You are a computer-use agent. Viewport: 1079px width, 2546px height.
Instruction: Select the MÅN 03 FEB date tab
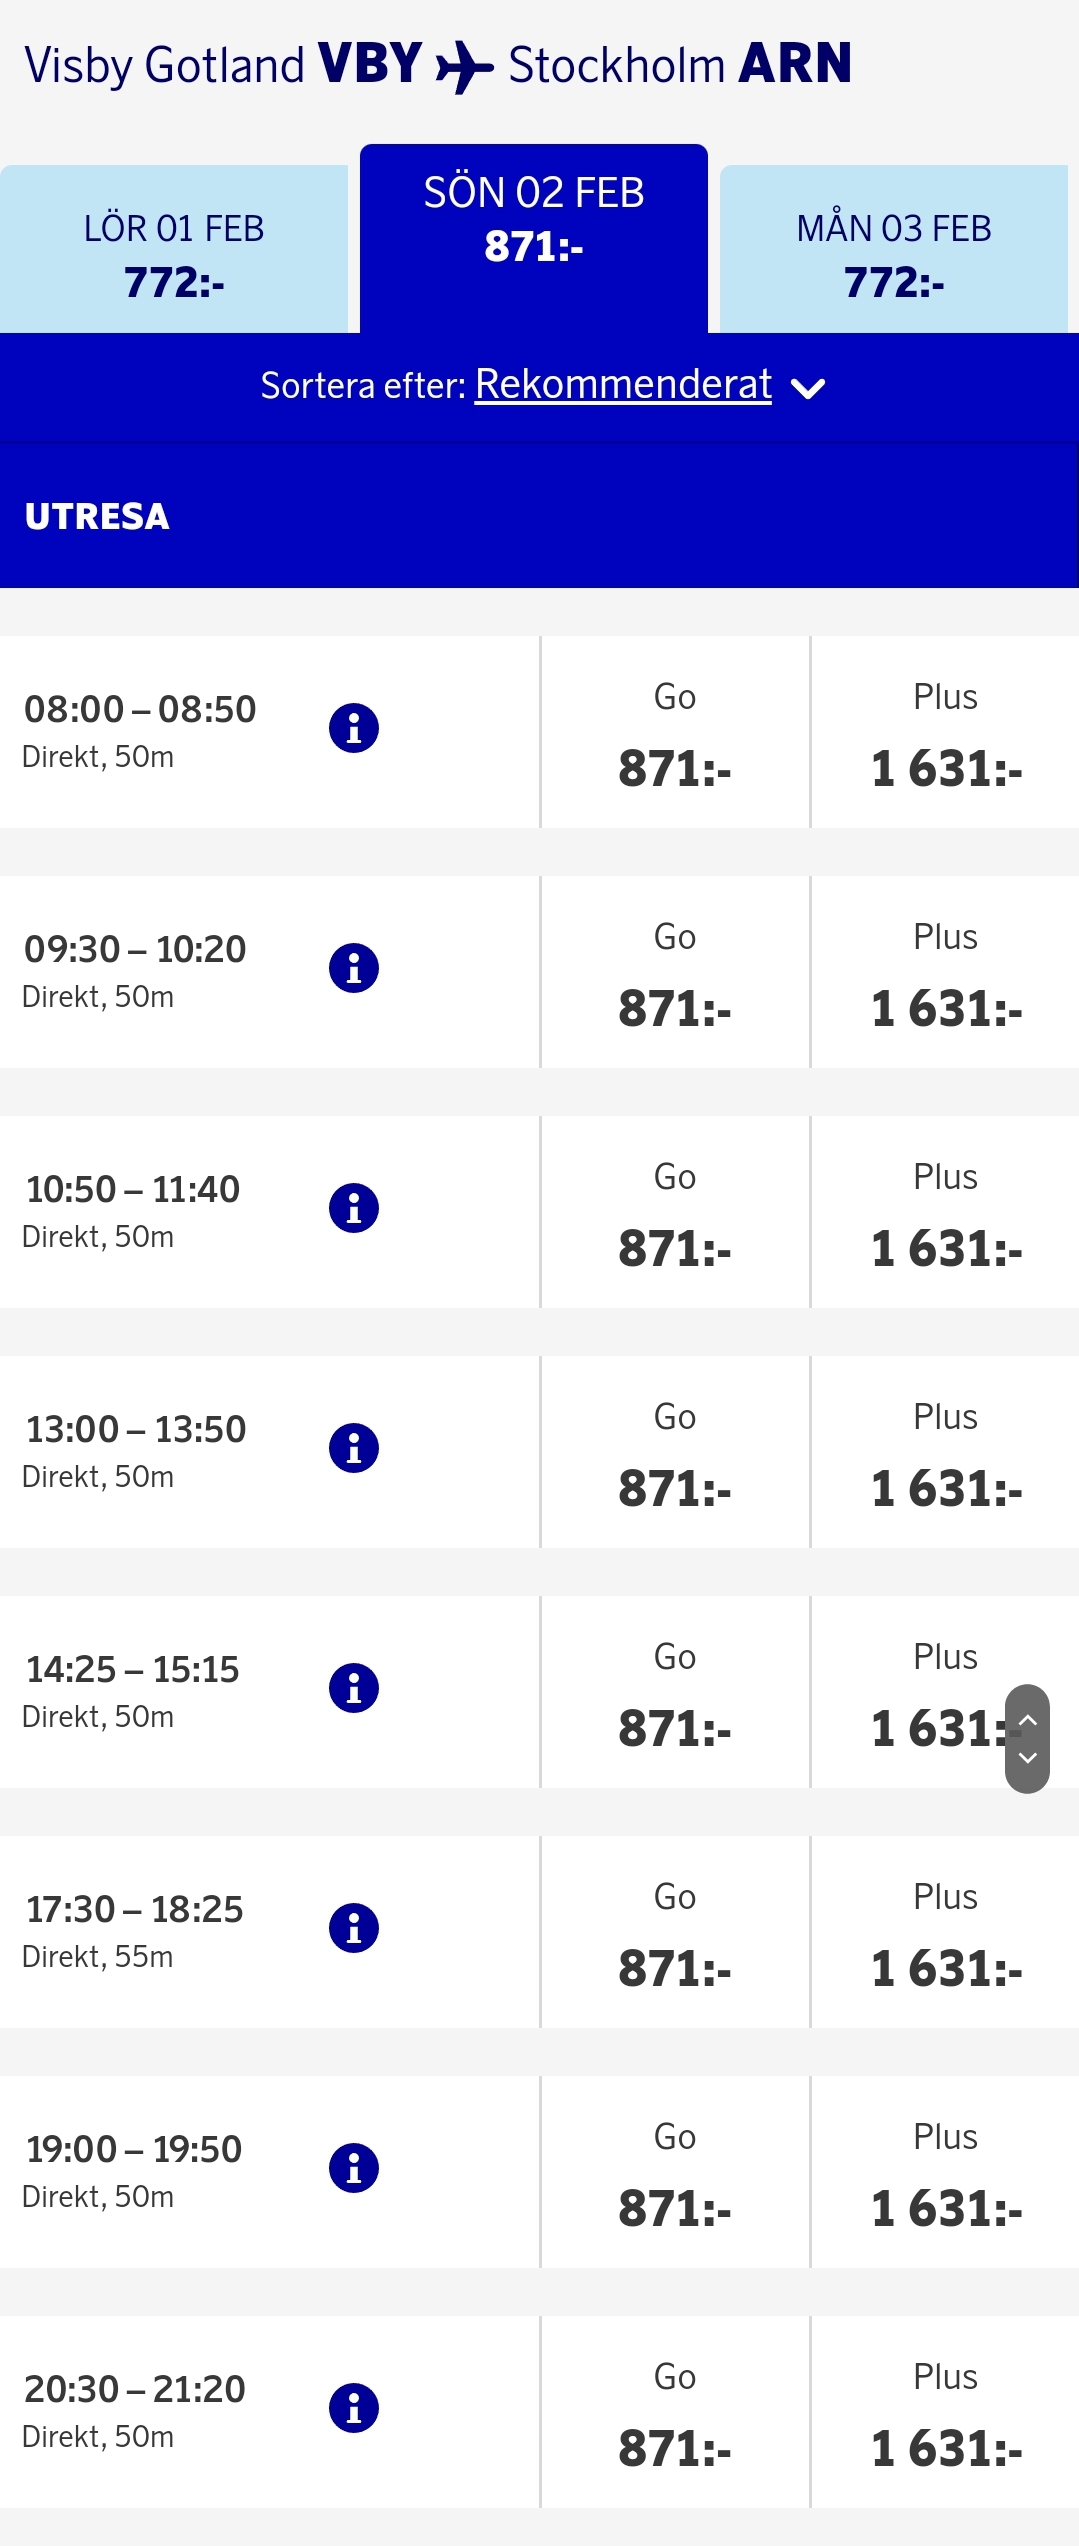click(x=894, y=254)
